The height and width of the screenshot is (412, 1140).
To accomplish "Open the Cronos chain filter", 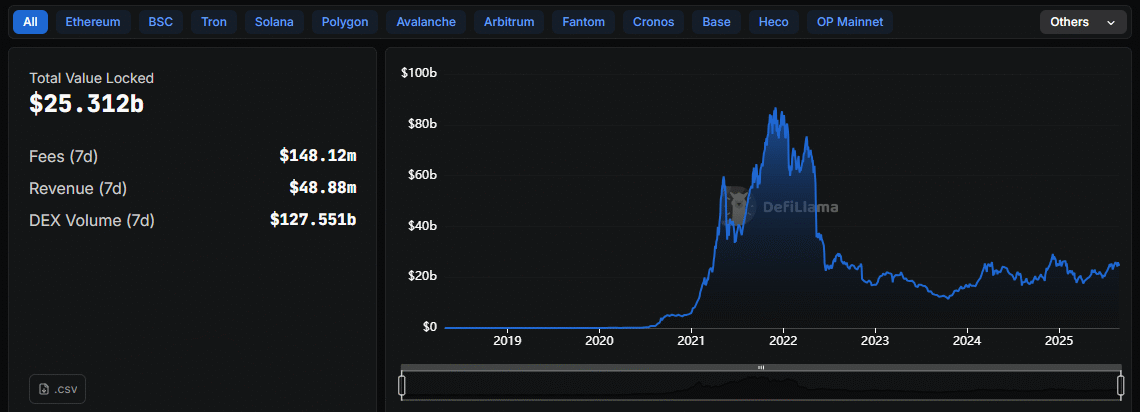I will click(654, 22).
